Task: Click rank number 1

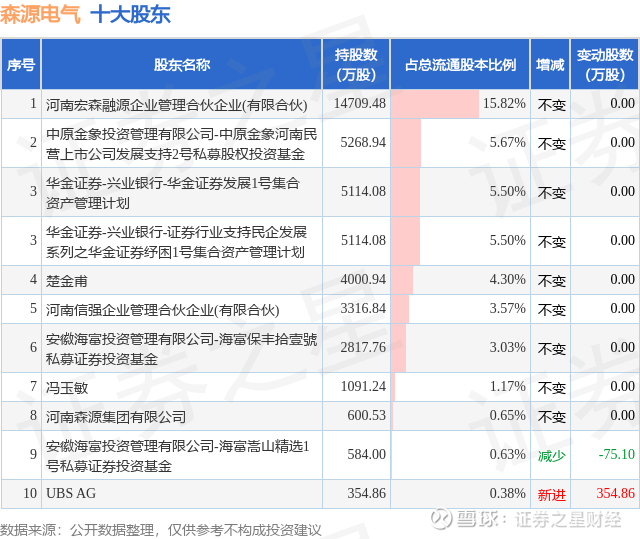Action: click(33, 104)
